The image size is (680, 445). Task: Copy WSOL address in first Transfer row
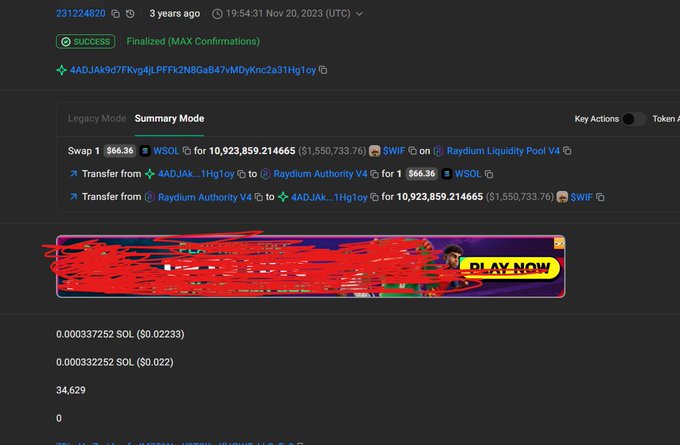(x=489, y=174)
